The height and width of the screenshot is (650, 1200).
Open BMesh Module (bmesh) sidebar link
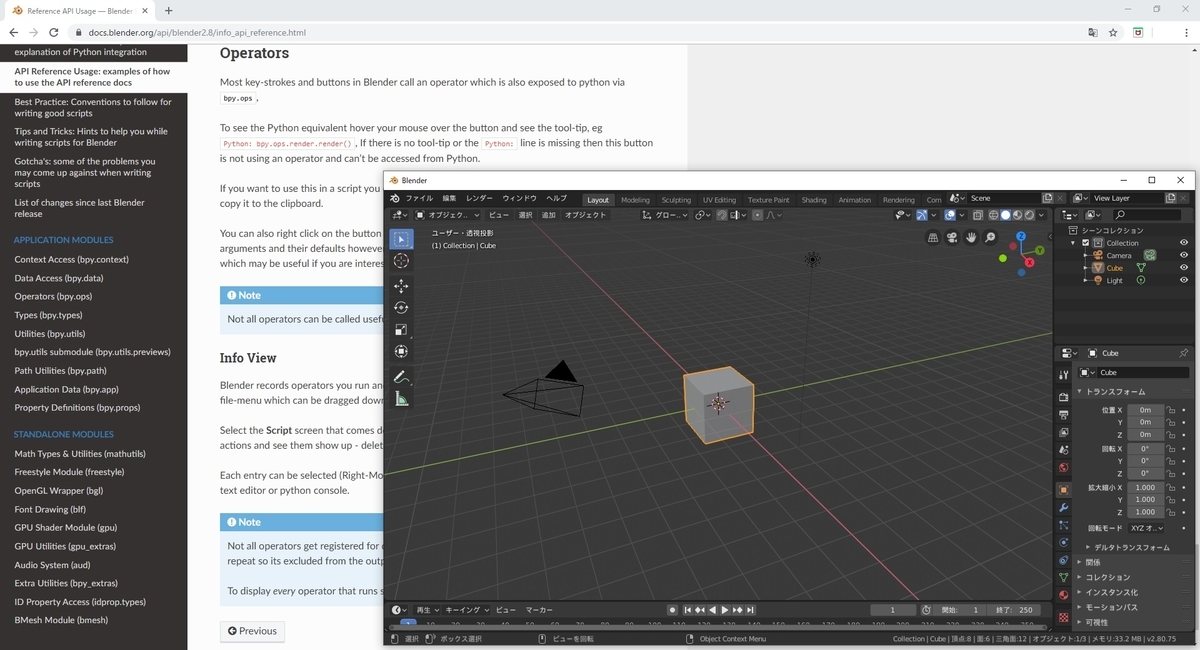pyautogui.click(x=61, y=620)
